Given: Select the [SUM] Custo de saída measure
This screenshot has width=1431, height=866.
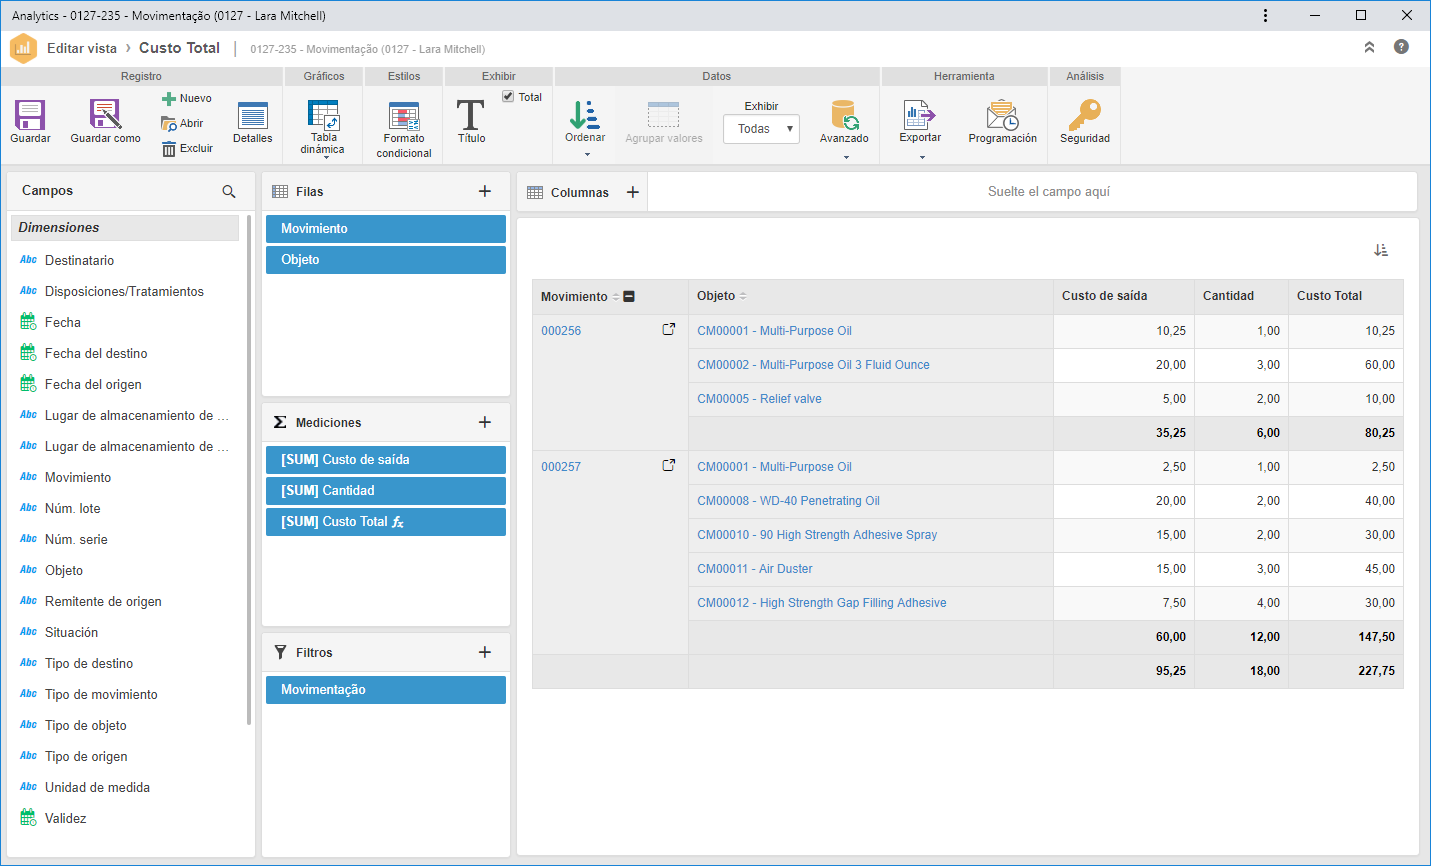Looking at the screenshot, I should click(x=386, y=460).
